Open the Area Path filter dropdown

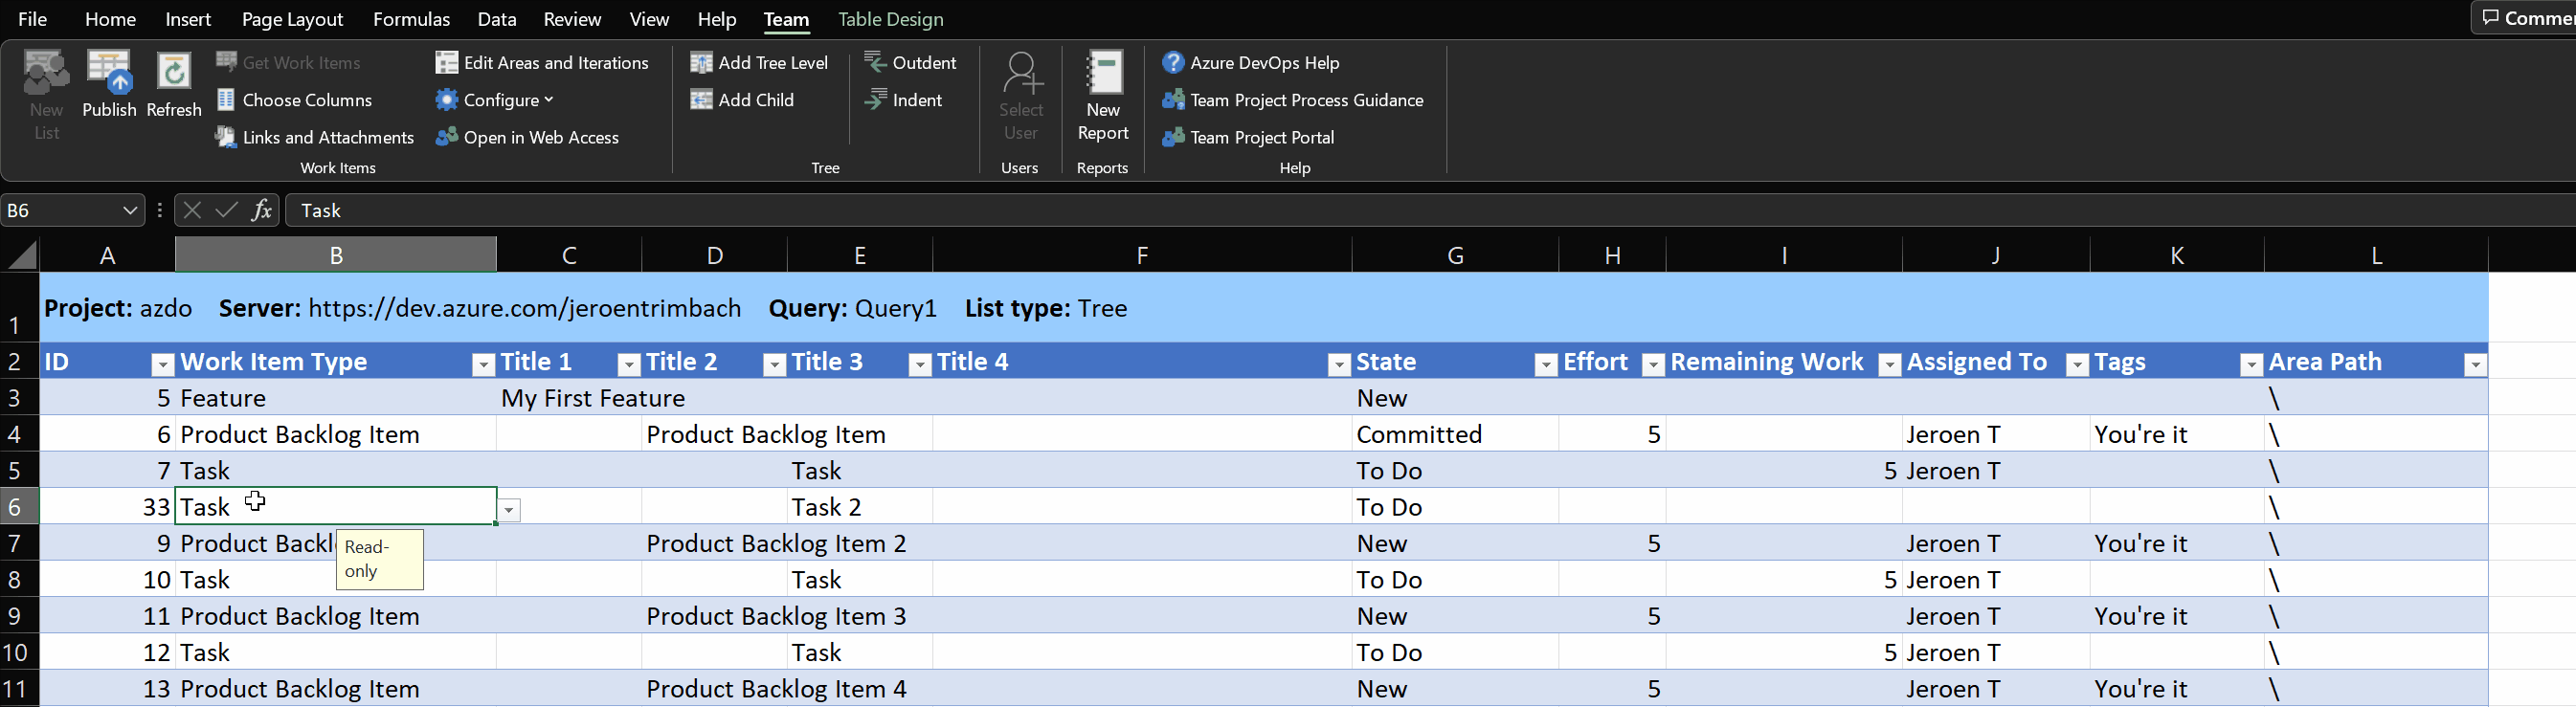(x=2475, y=365)
